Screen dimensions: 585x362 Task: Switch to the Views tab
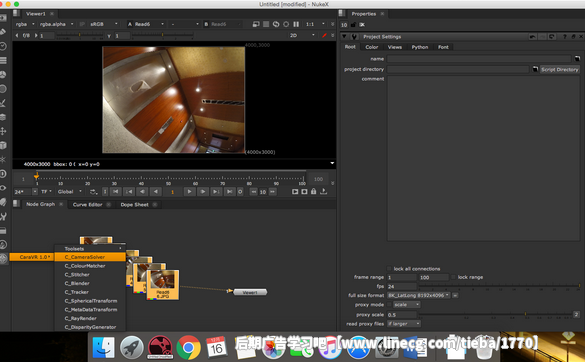pos(395,47)
